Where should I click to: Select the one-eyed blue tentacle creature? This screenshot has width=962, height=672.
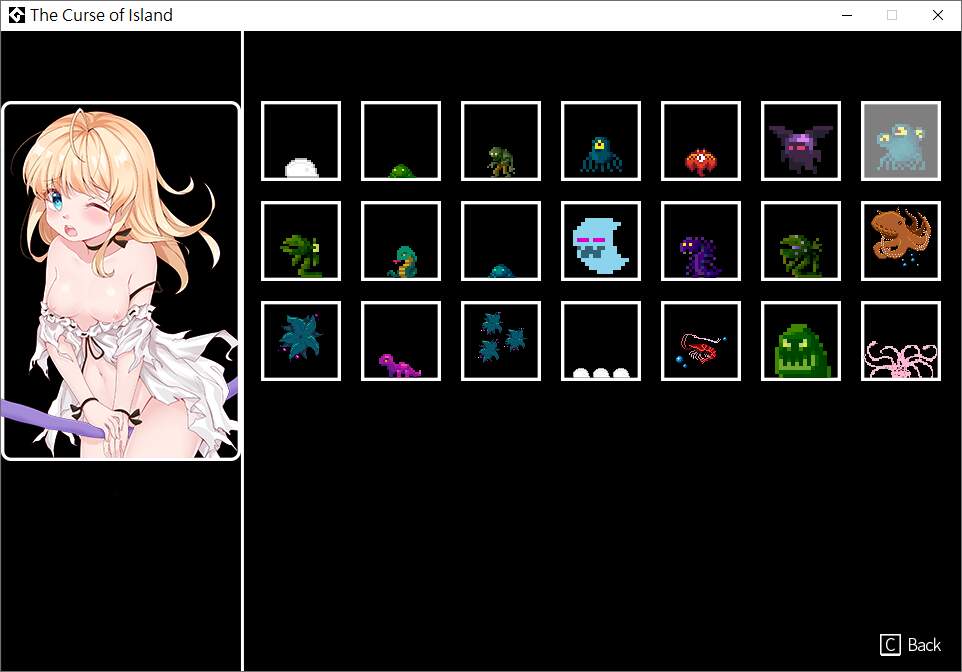601,141
